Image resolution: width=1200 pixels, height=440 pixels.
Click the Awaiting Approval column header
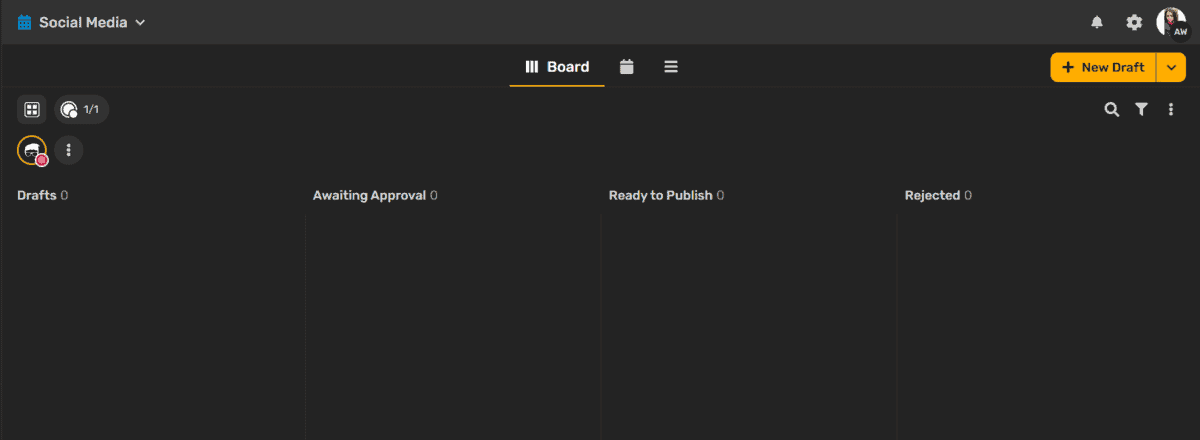(369, 195)
